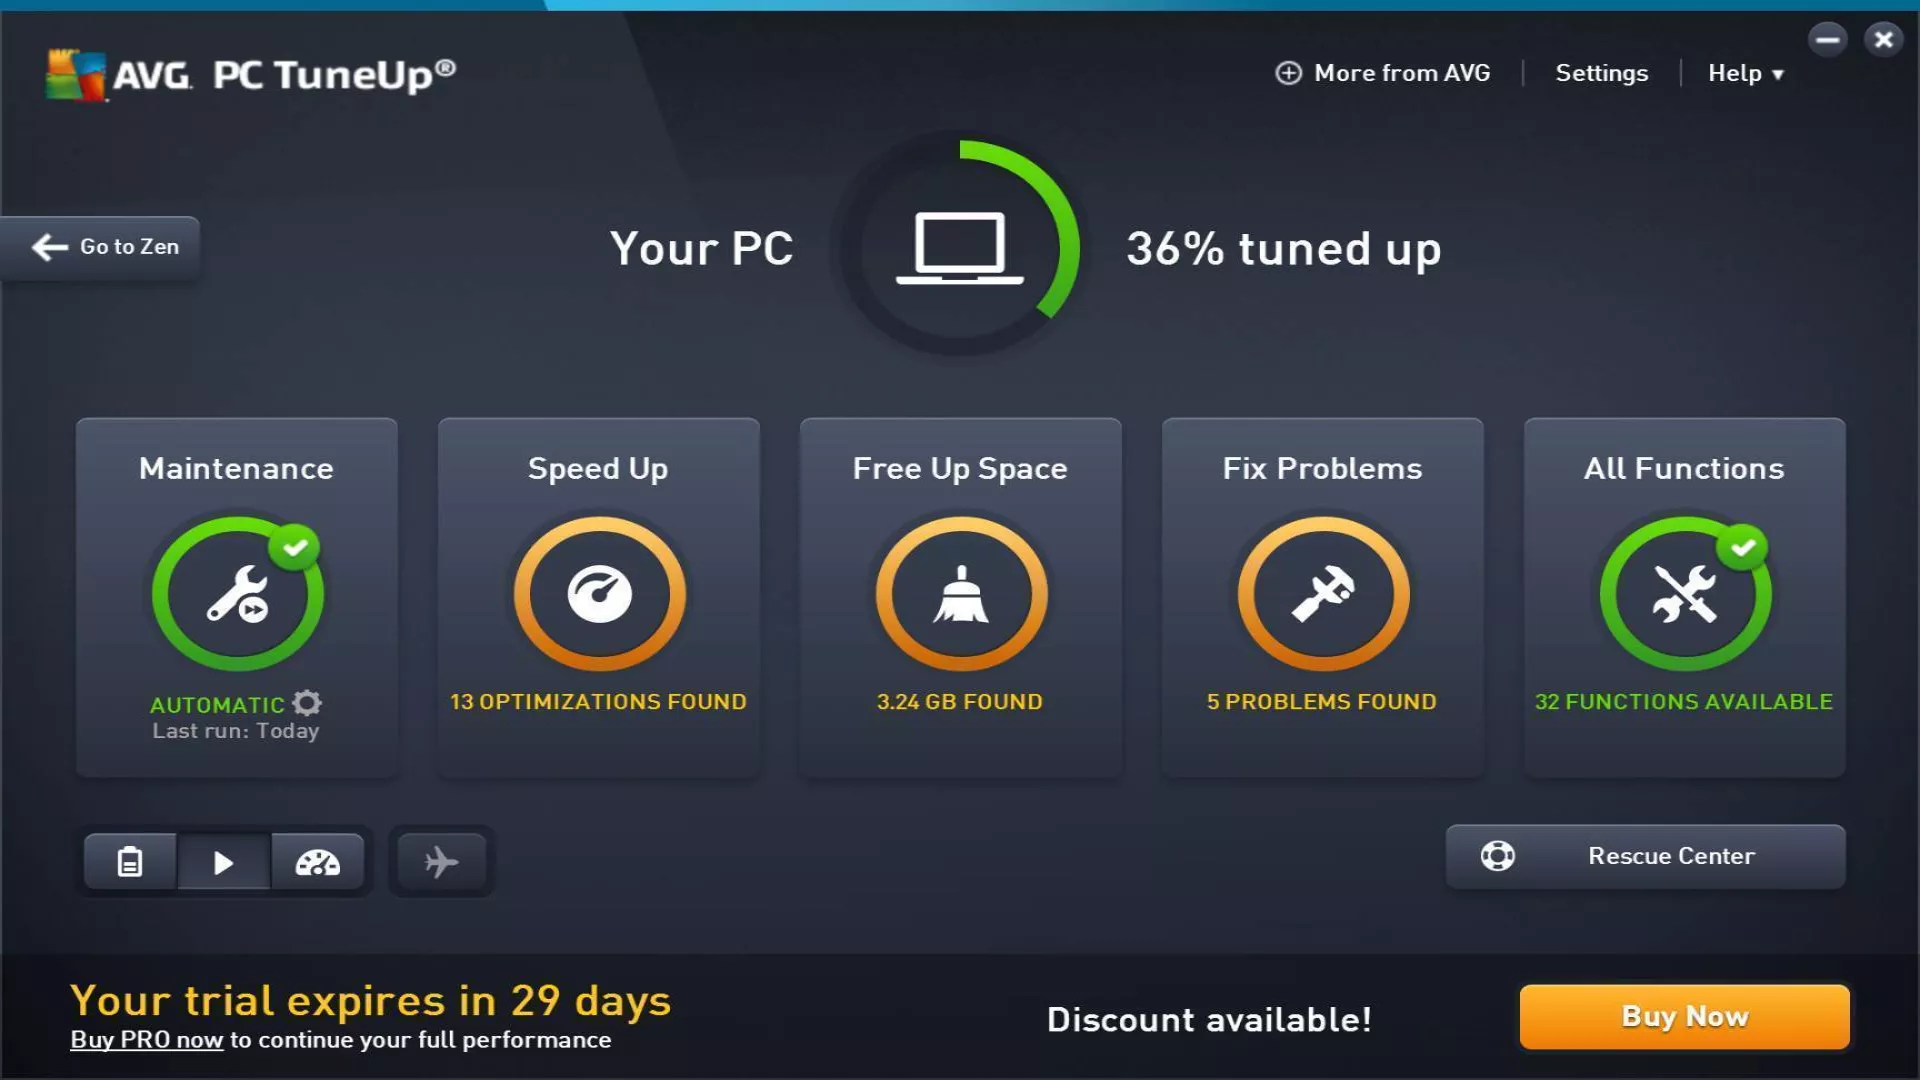Toggle Flight mode airplane button
1920x1080 pixels.
441,862
